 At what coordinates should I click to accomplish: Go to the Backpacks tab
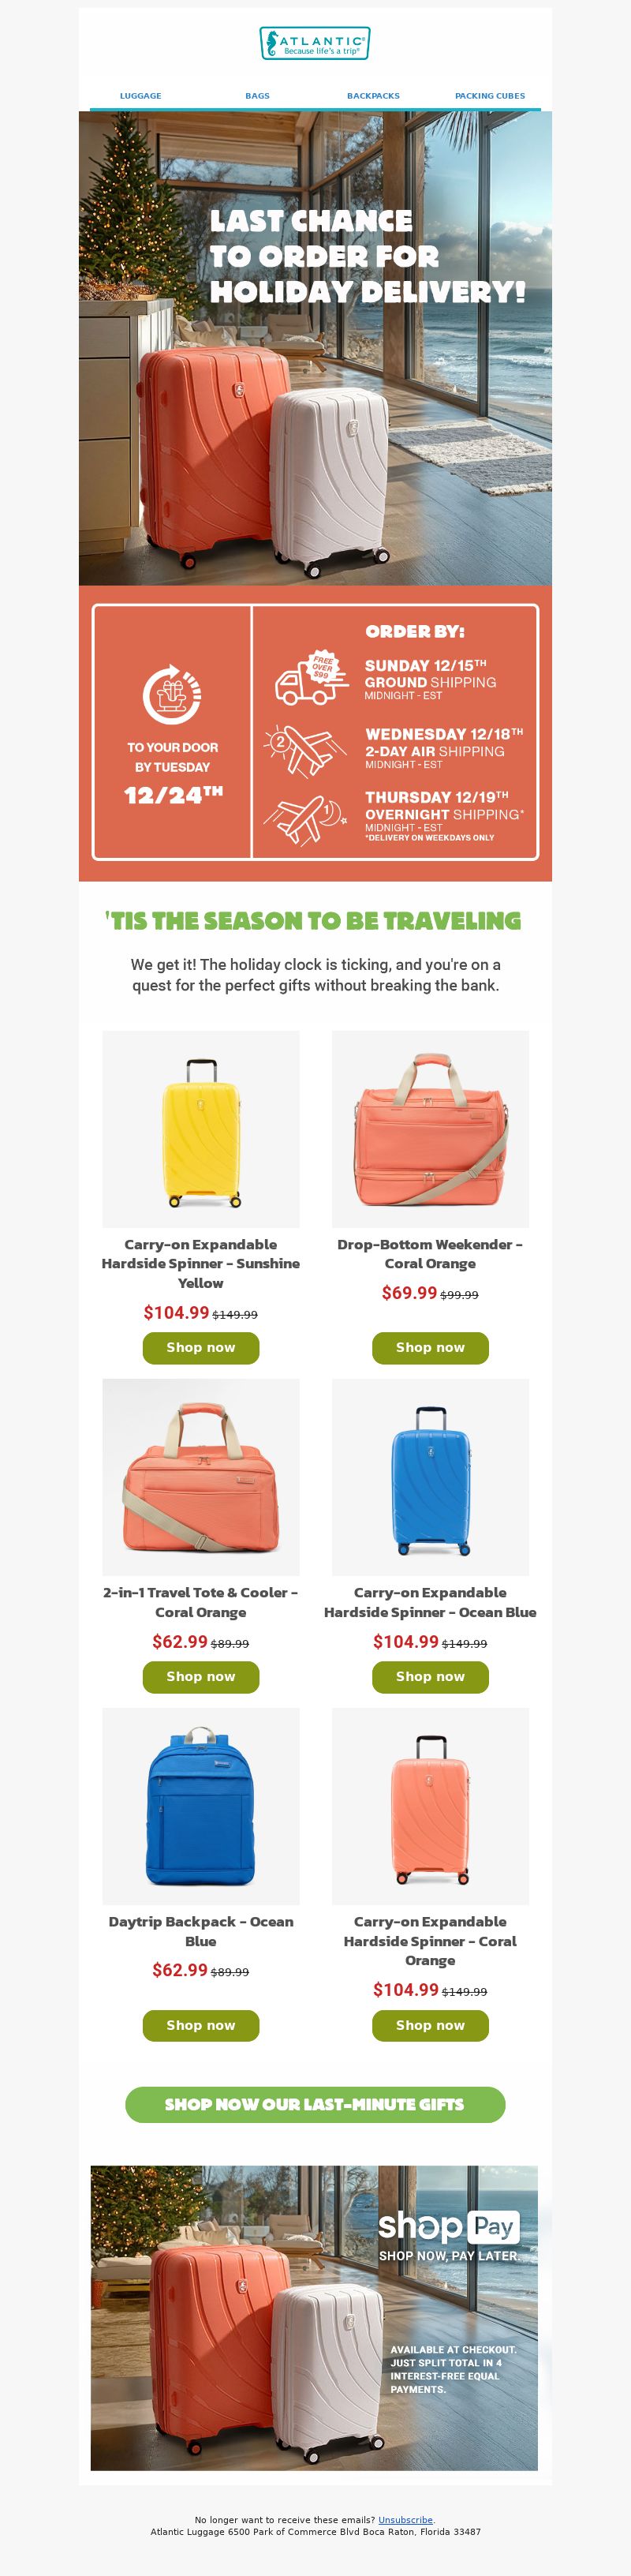pos(373,96)
